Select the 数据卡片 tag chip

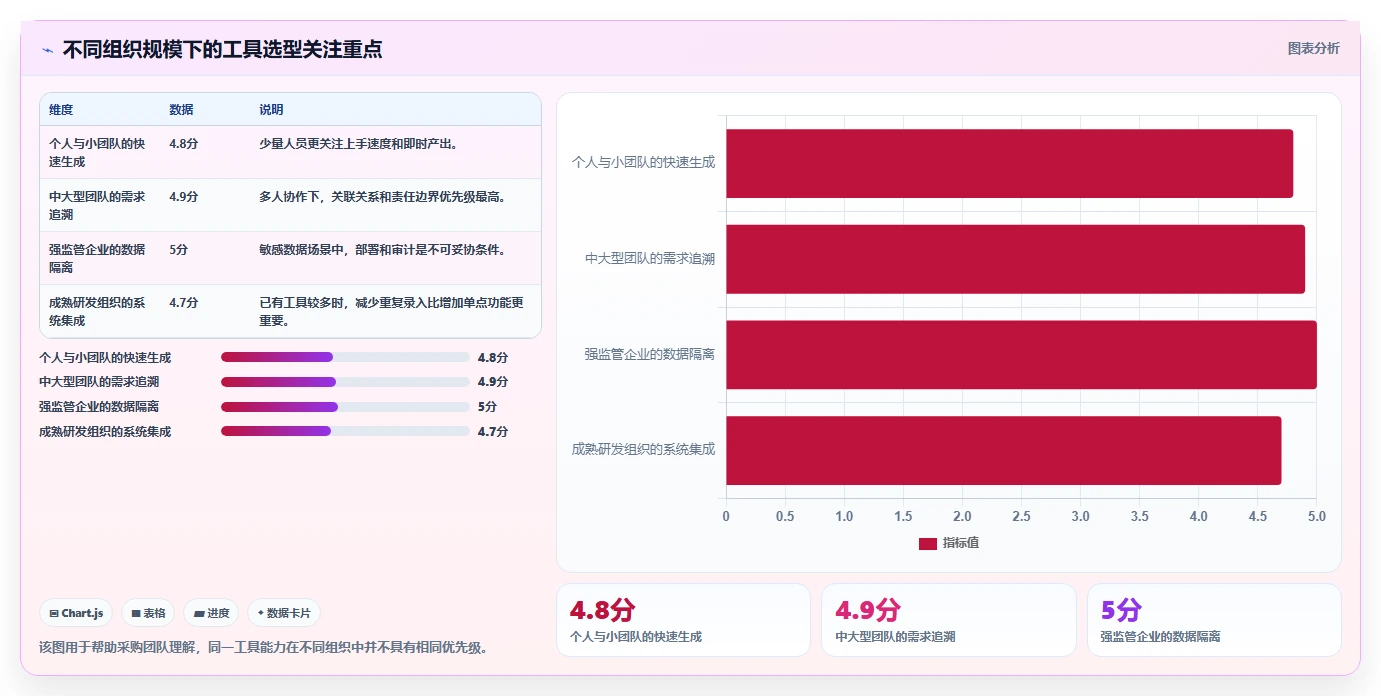tap(284, 613)
